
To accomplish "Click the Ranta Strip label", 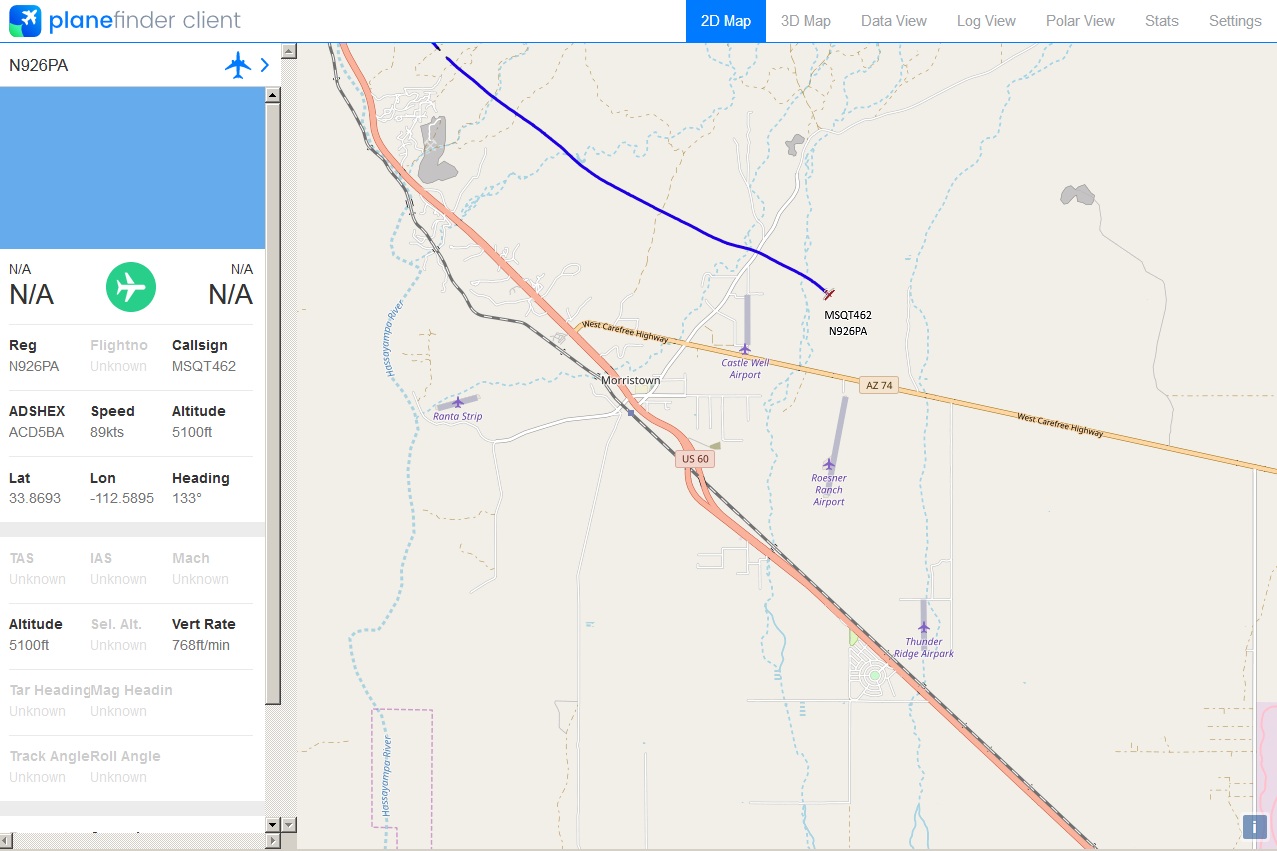I will [x=458, y=416].
